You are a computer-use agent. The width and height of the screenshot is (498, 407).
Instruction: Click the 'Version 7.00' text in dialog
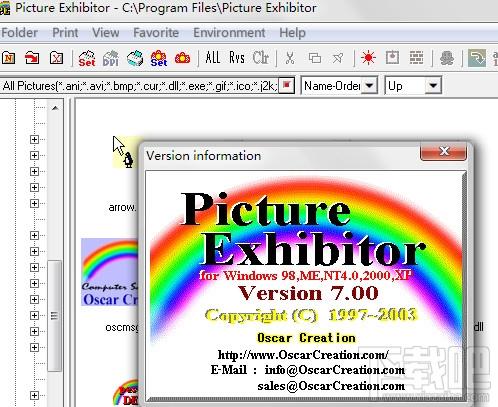coord(308,293)
